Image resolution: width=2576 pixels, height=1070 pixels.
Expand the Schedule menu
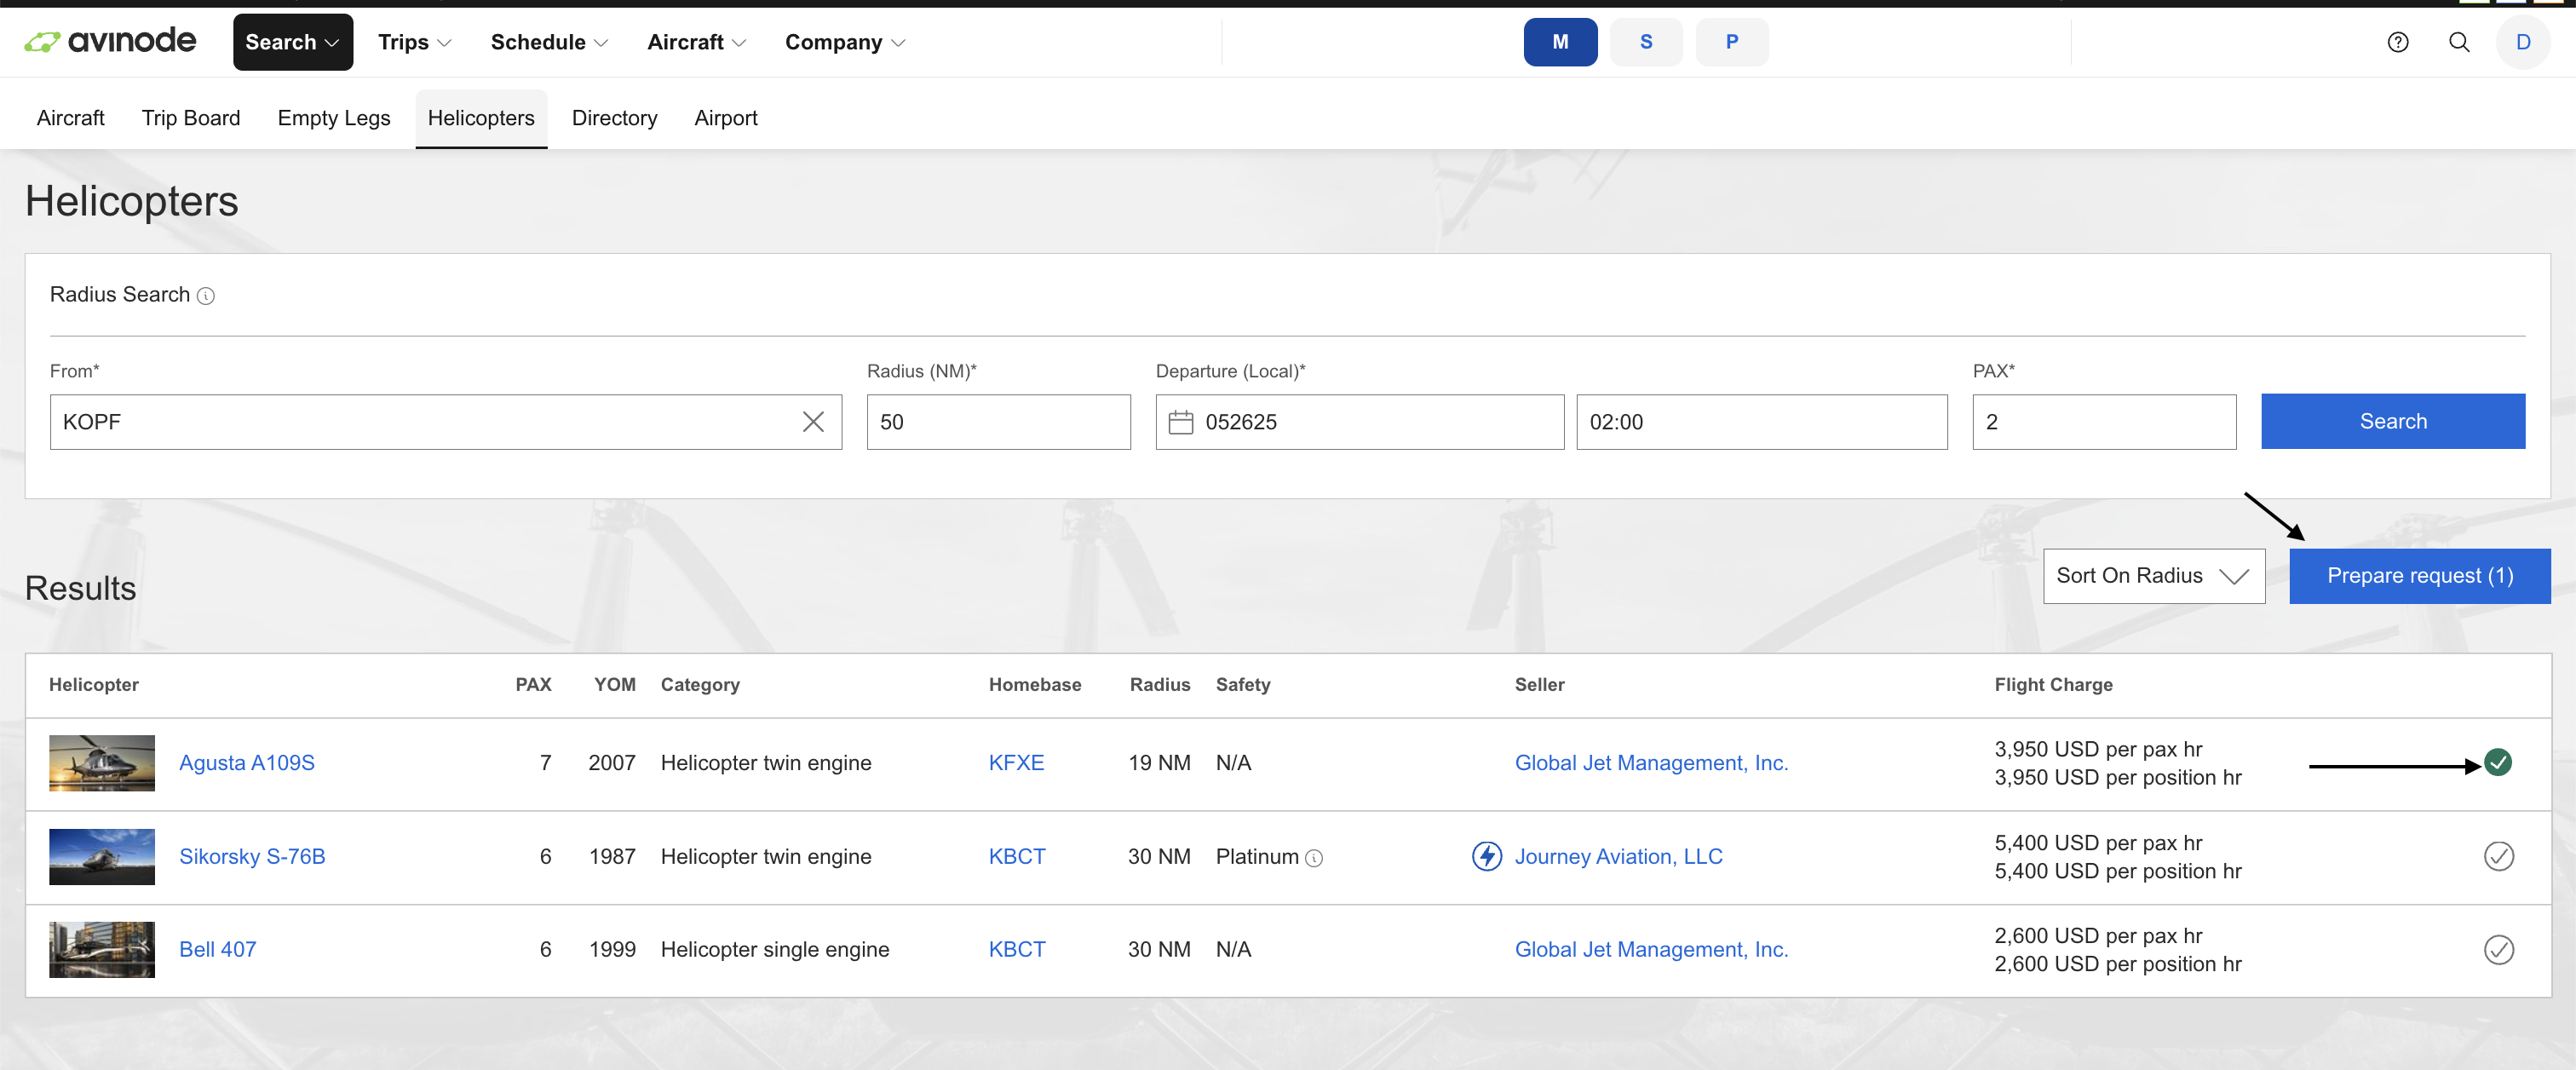(x=548, y=42)
